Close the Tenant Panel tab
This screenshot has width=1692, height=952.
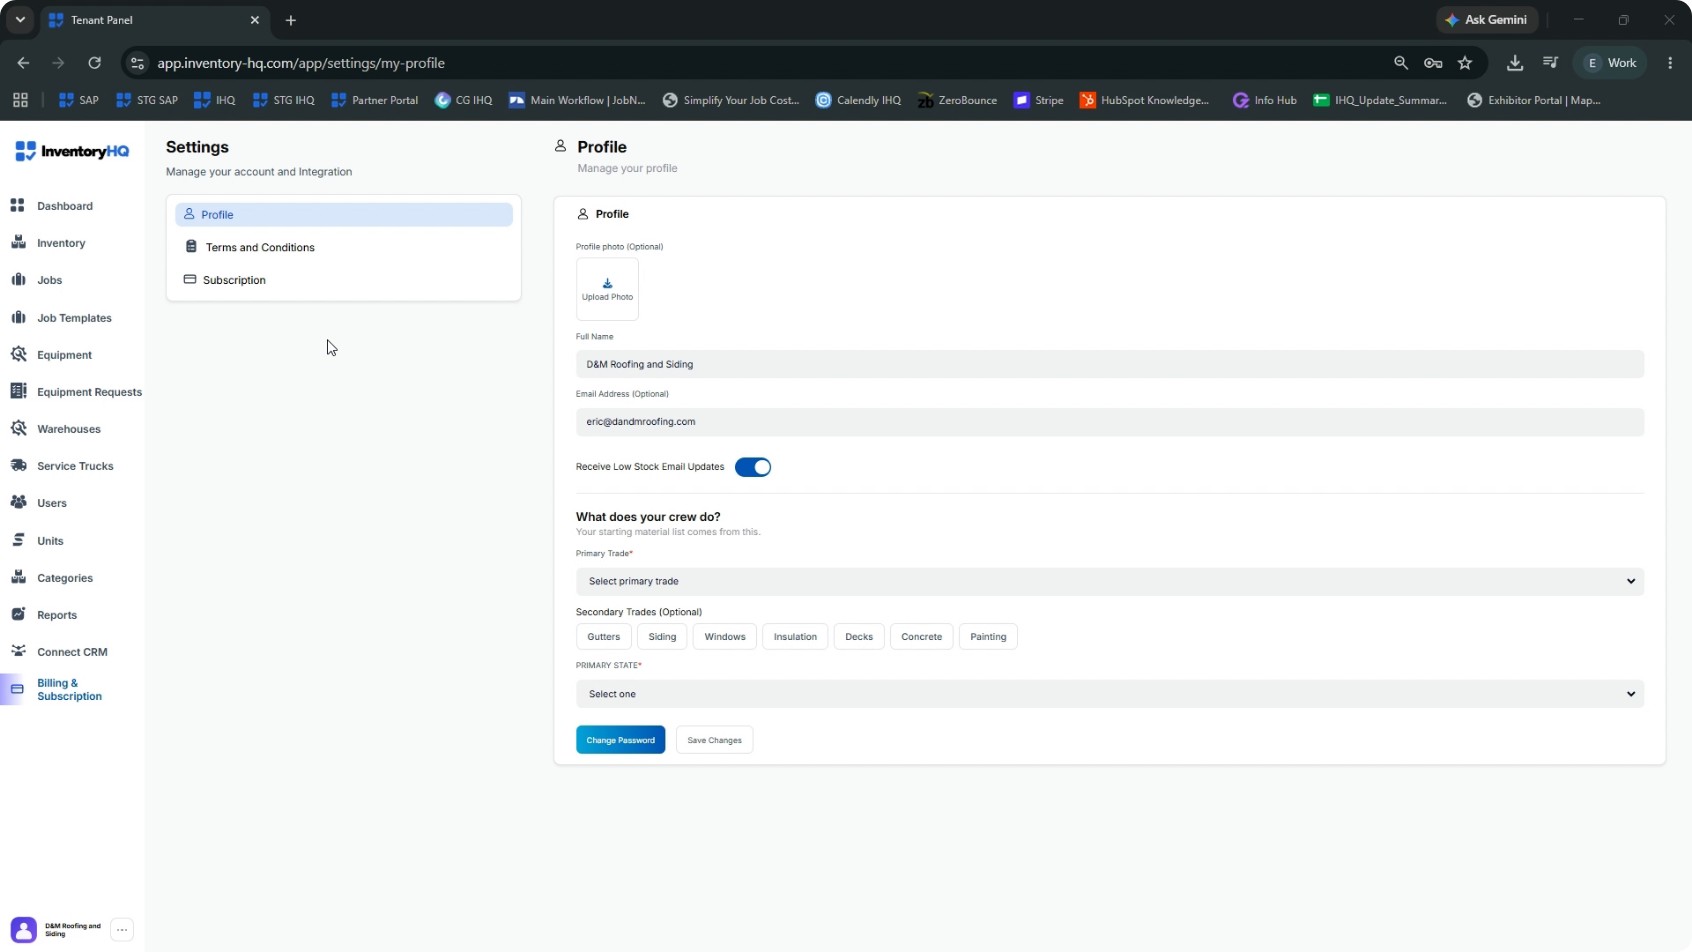click(255, 20)
